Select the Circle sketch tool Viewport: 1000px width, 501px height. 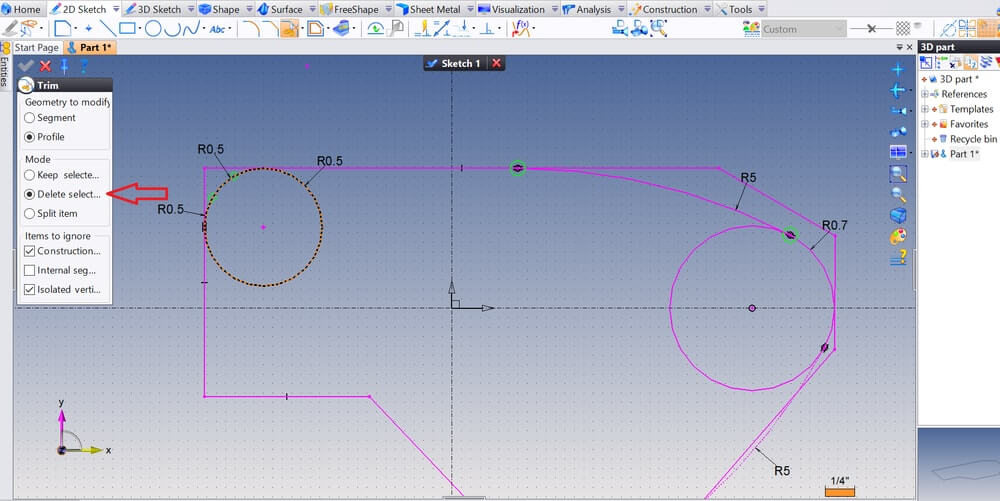(154, 28)
